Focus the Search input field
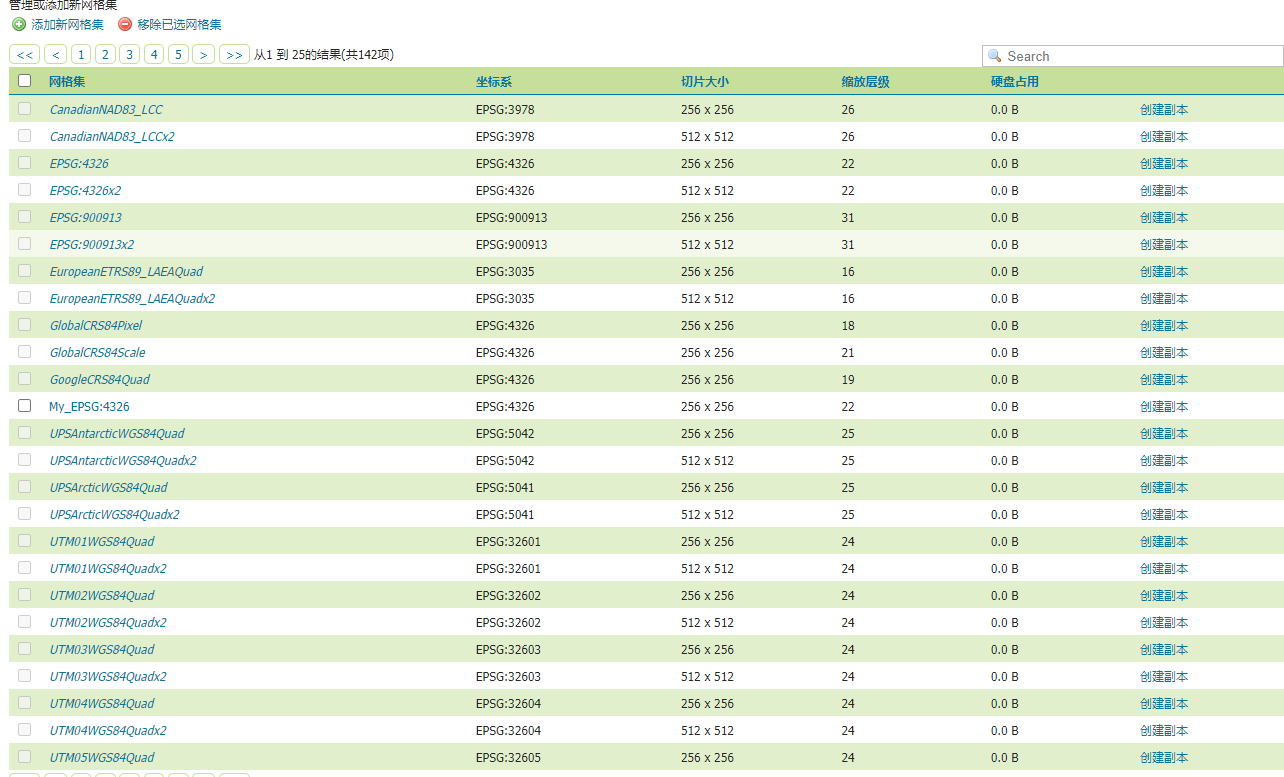 pyautogui.click(x=1140, y=56)
